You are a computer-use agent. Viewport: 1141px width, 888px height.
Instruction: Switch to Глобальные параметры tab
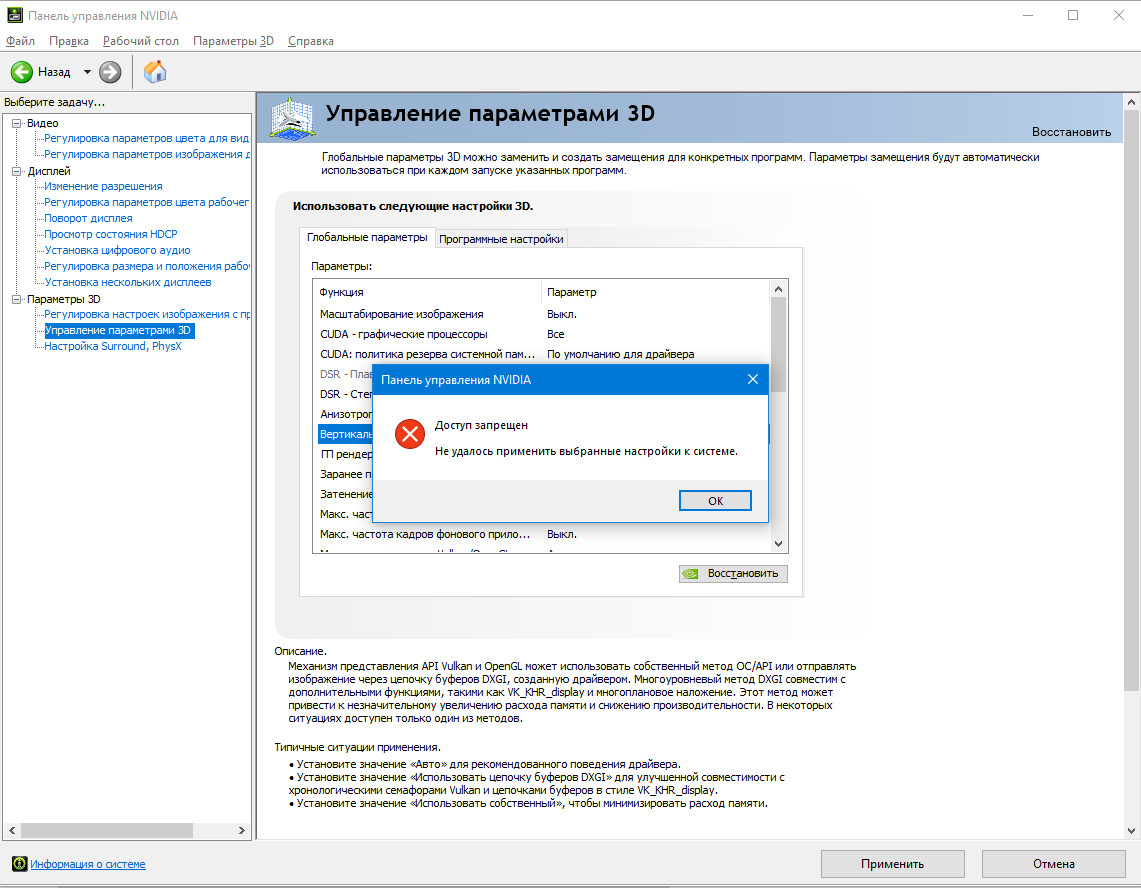(367, 237)
